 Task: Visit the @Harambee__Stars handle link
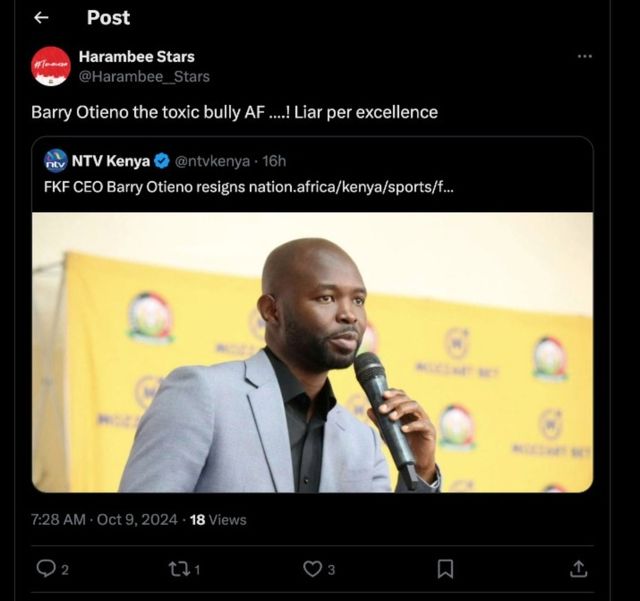[144, 76]
